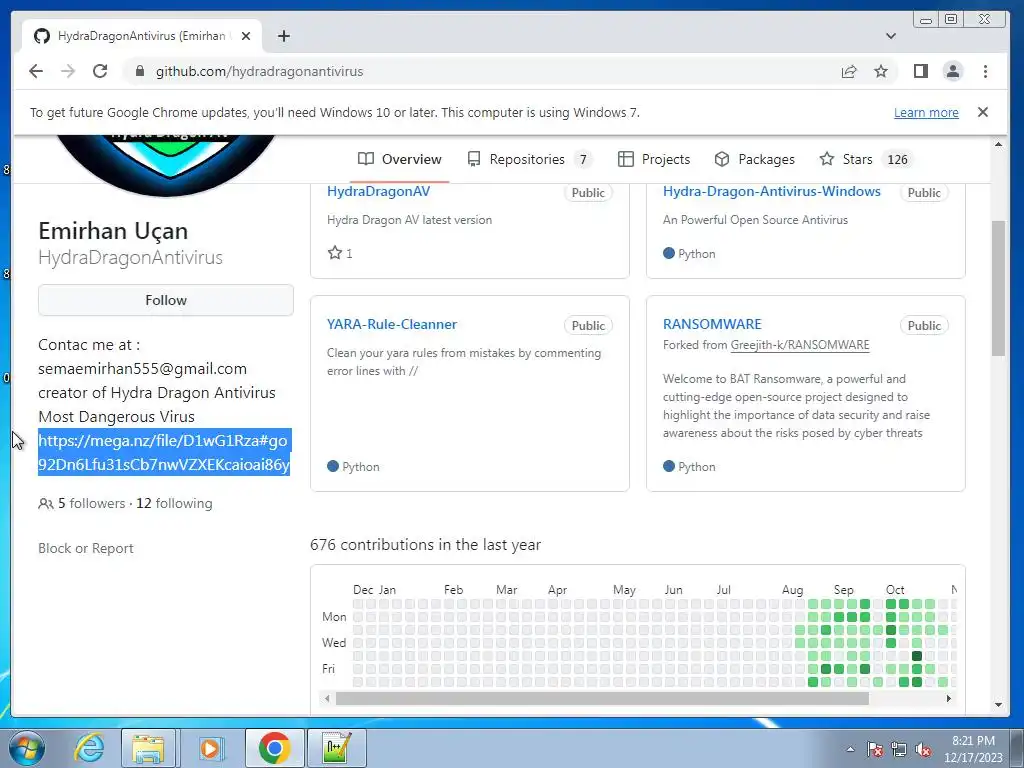The height and width of the screenshot is (768, 1024).
Task: Click the Emirhan Uçan profile name
Action: pyautogui.click(x=113, y=231)
